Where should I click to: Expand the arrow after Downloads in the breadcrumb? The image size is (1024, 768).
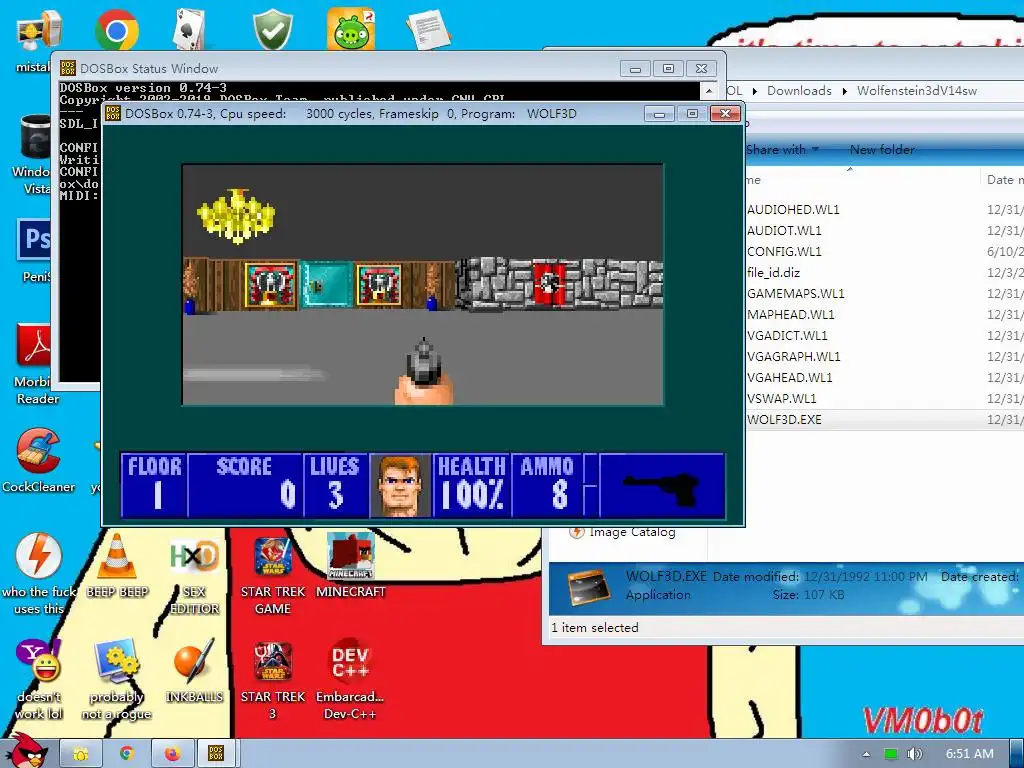[x=844, y=91]
